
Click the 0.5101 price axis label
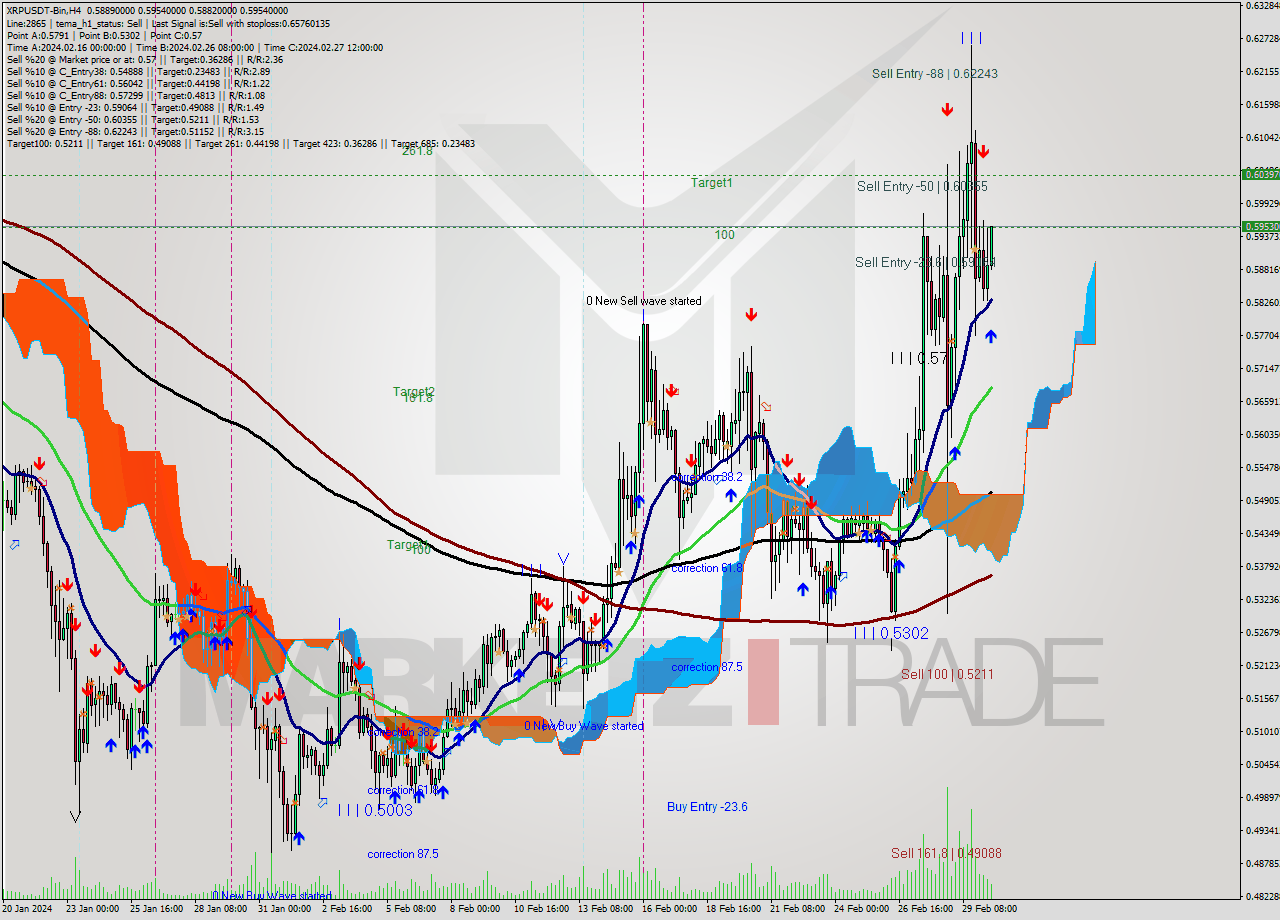tap(1262, 732)
